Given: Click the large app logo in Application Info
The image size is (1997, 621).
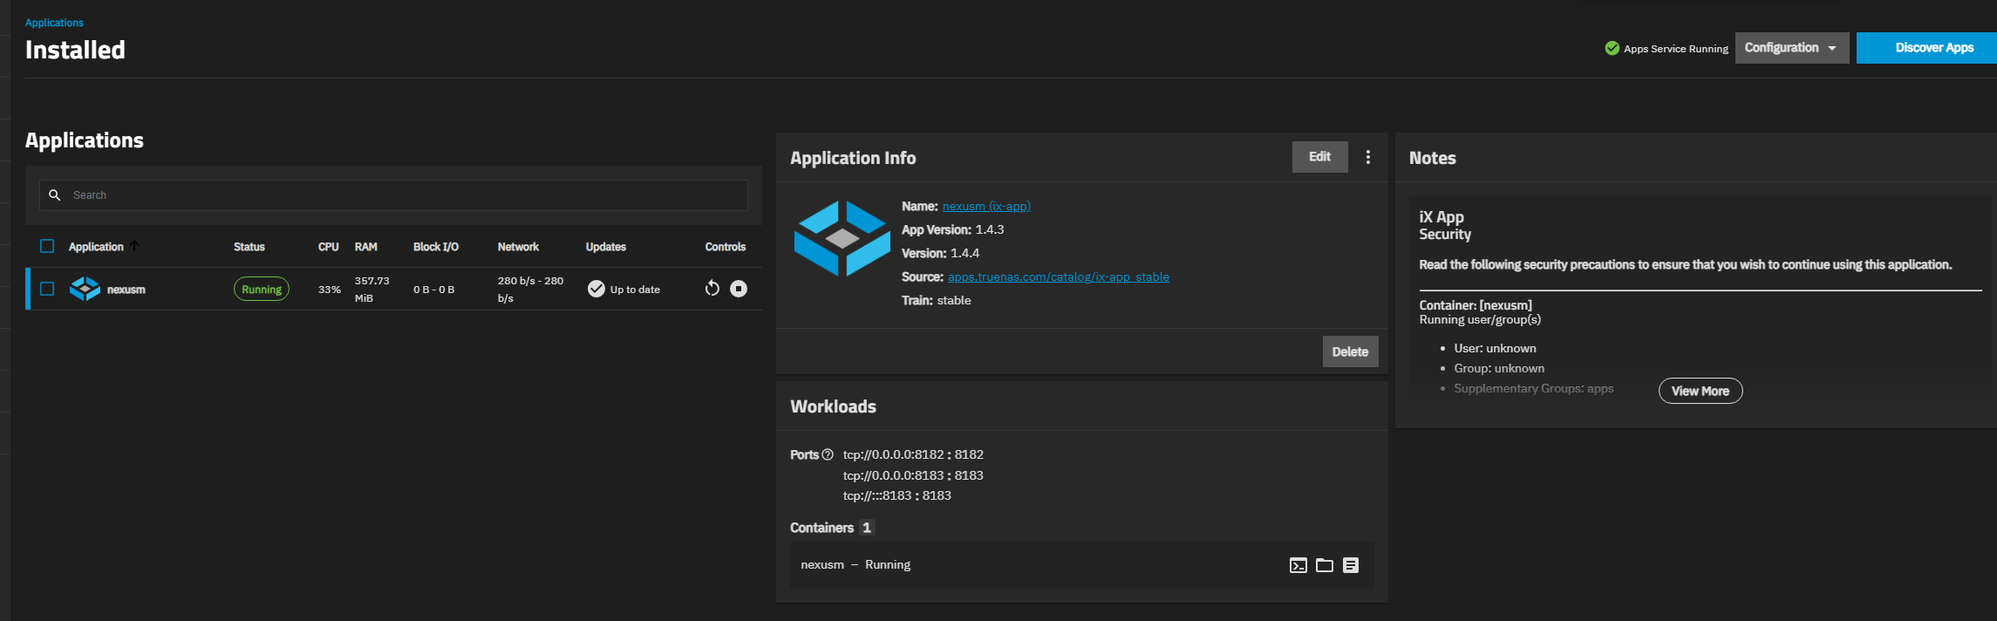Looking at the screenshot, I should [842, 238].
